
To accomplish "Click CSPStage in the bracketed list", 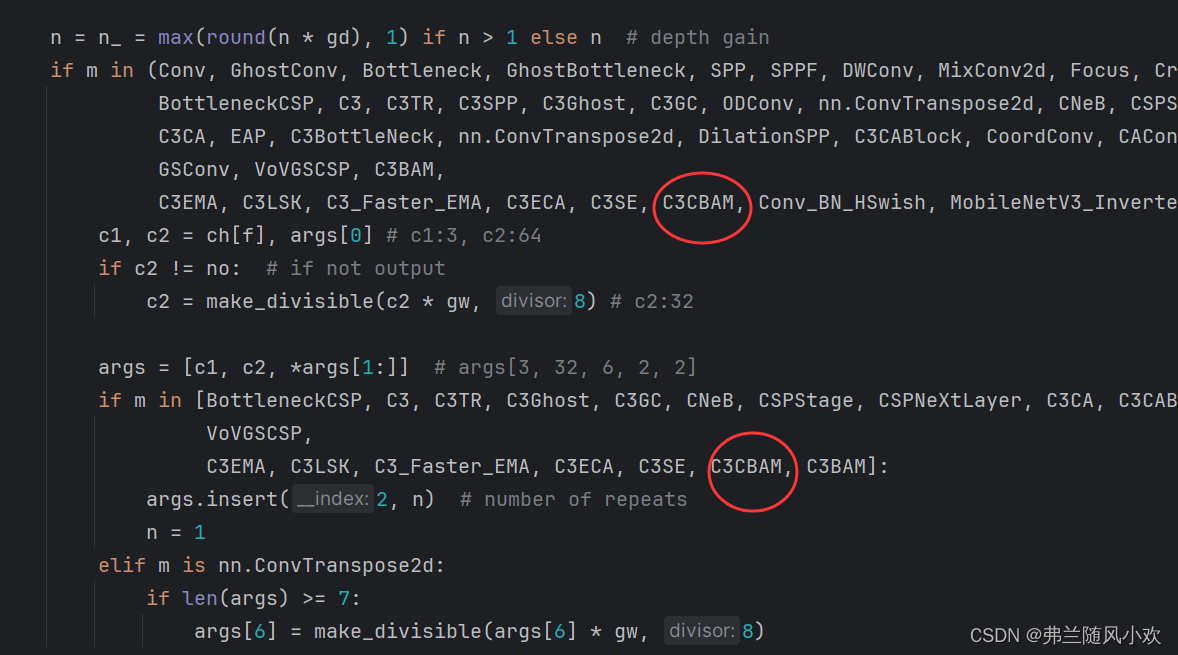I will point(806,400).
